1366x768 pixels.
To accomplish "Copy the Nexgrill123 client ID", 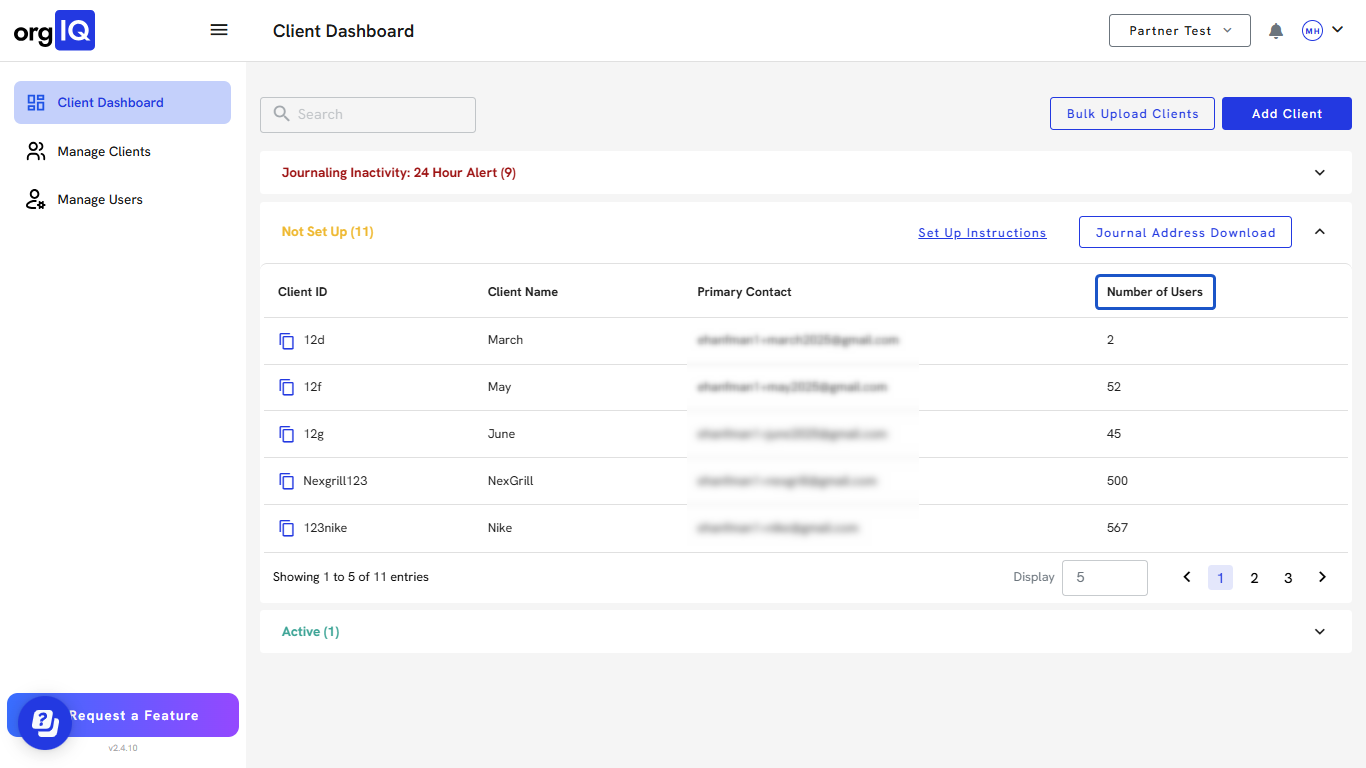I will point(287,481).
